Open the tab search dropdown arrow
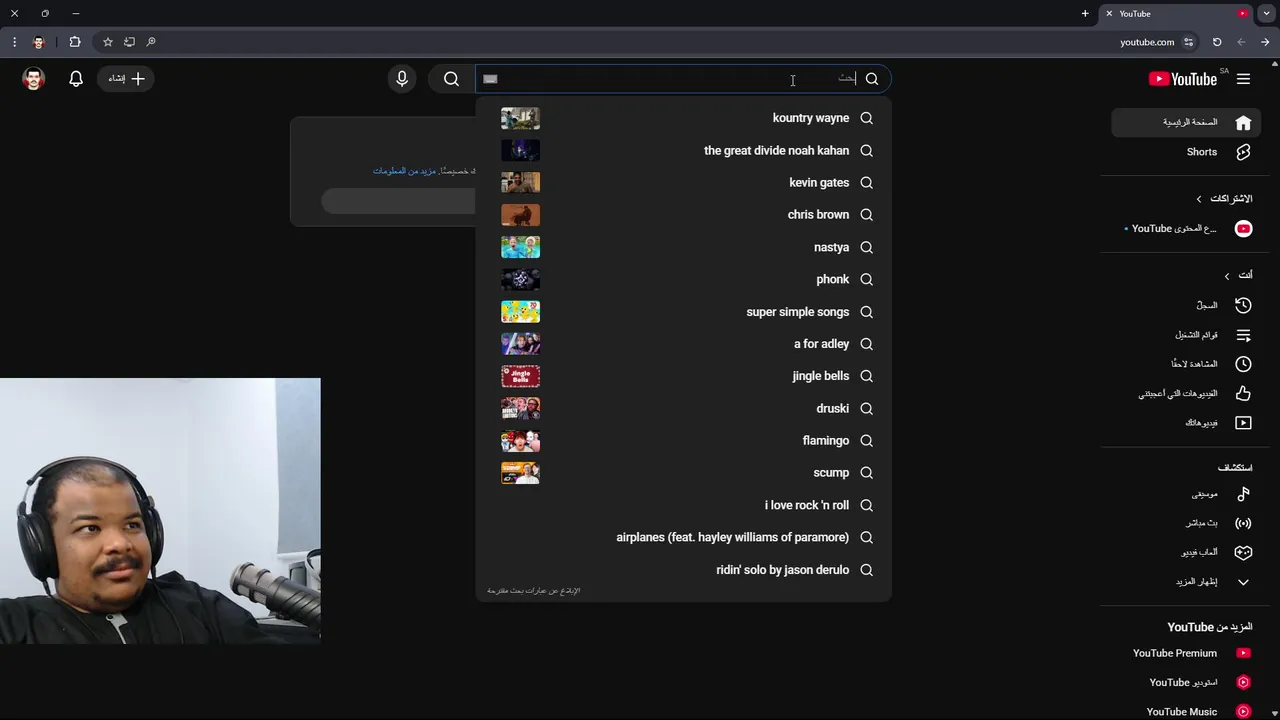This screenshot has height=720, width=1280. (1267, 14)
